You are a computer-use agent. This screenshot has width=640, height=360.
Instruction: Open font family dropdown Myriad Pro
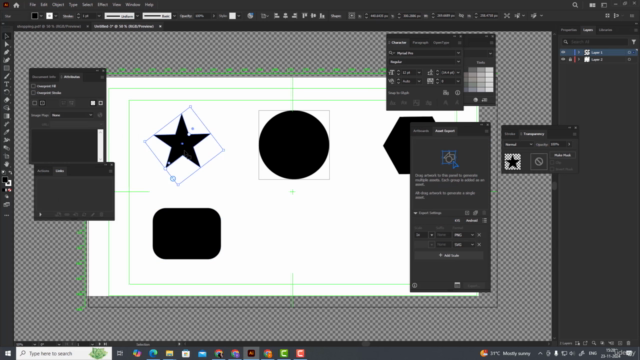coord(458,53)
